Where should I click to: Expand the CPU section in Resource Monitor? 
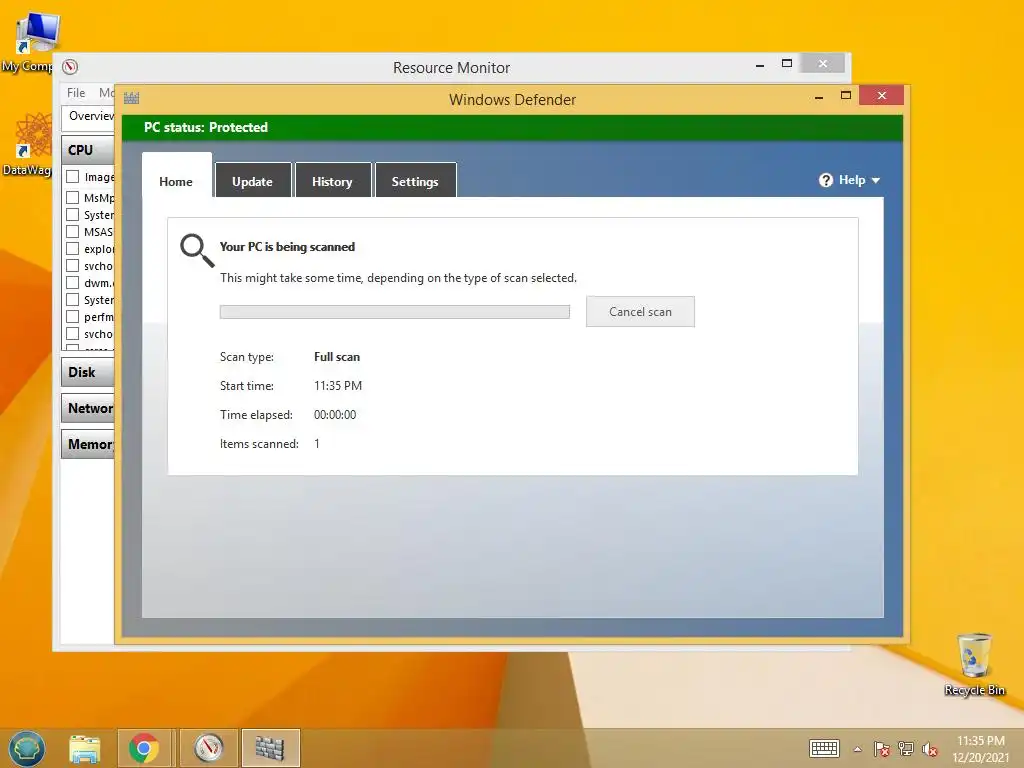pyautogui.click(x=88, y=150)
